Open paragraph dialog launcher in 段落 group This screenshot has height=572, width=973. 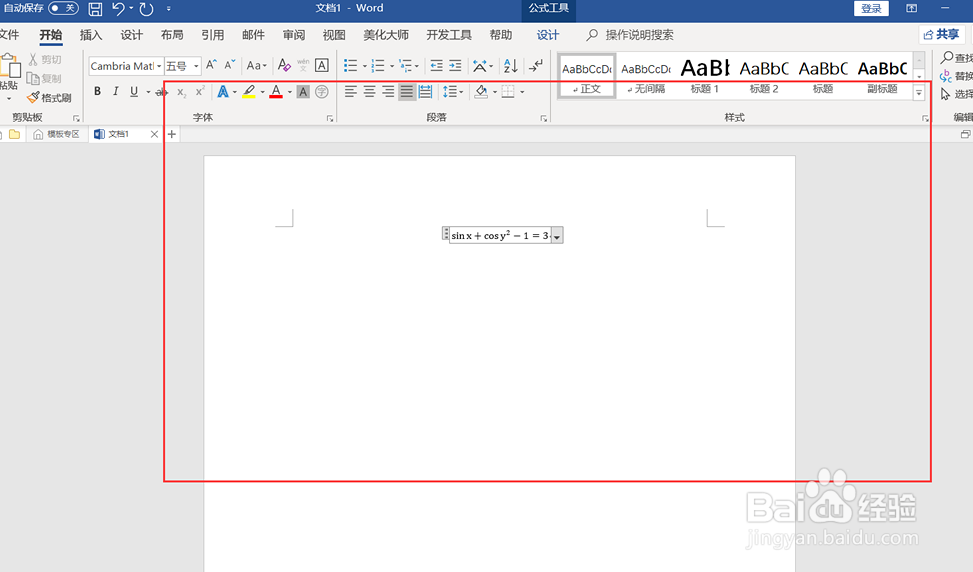(544, 118)
